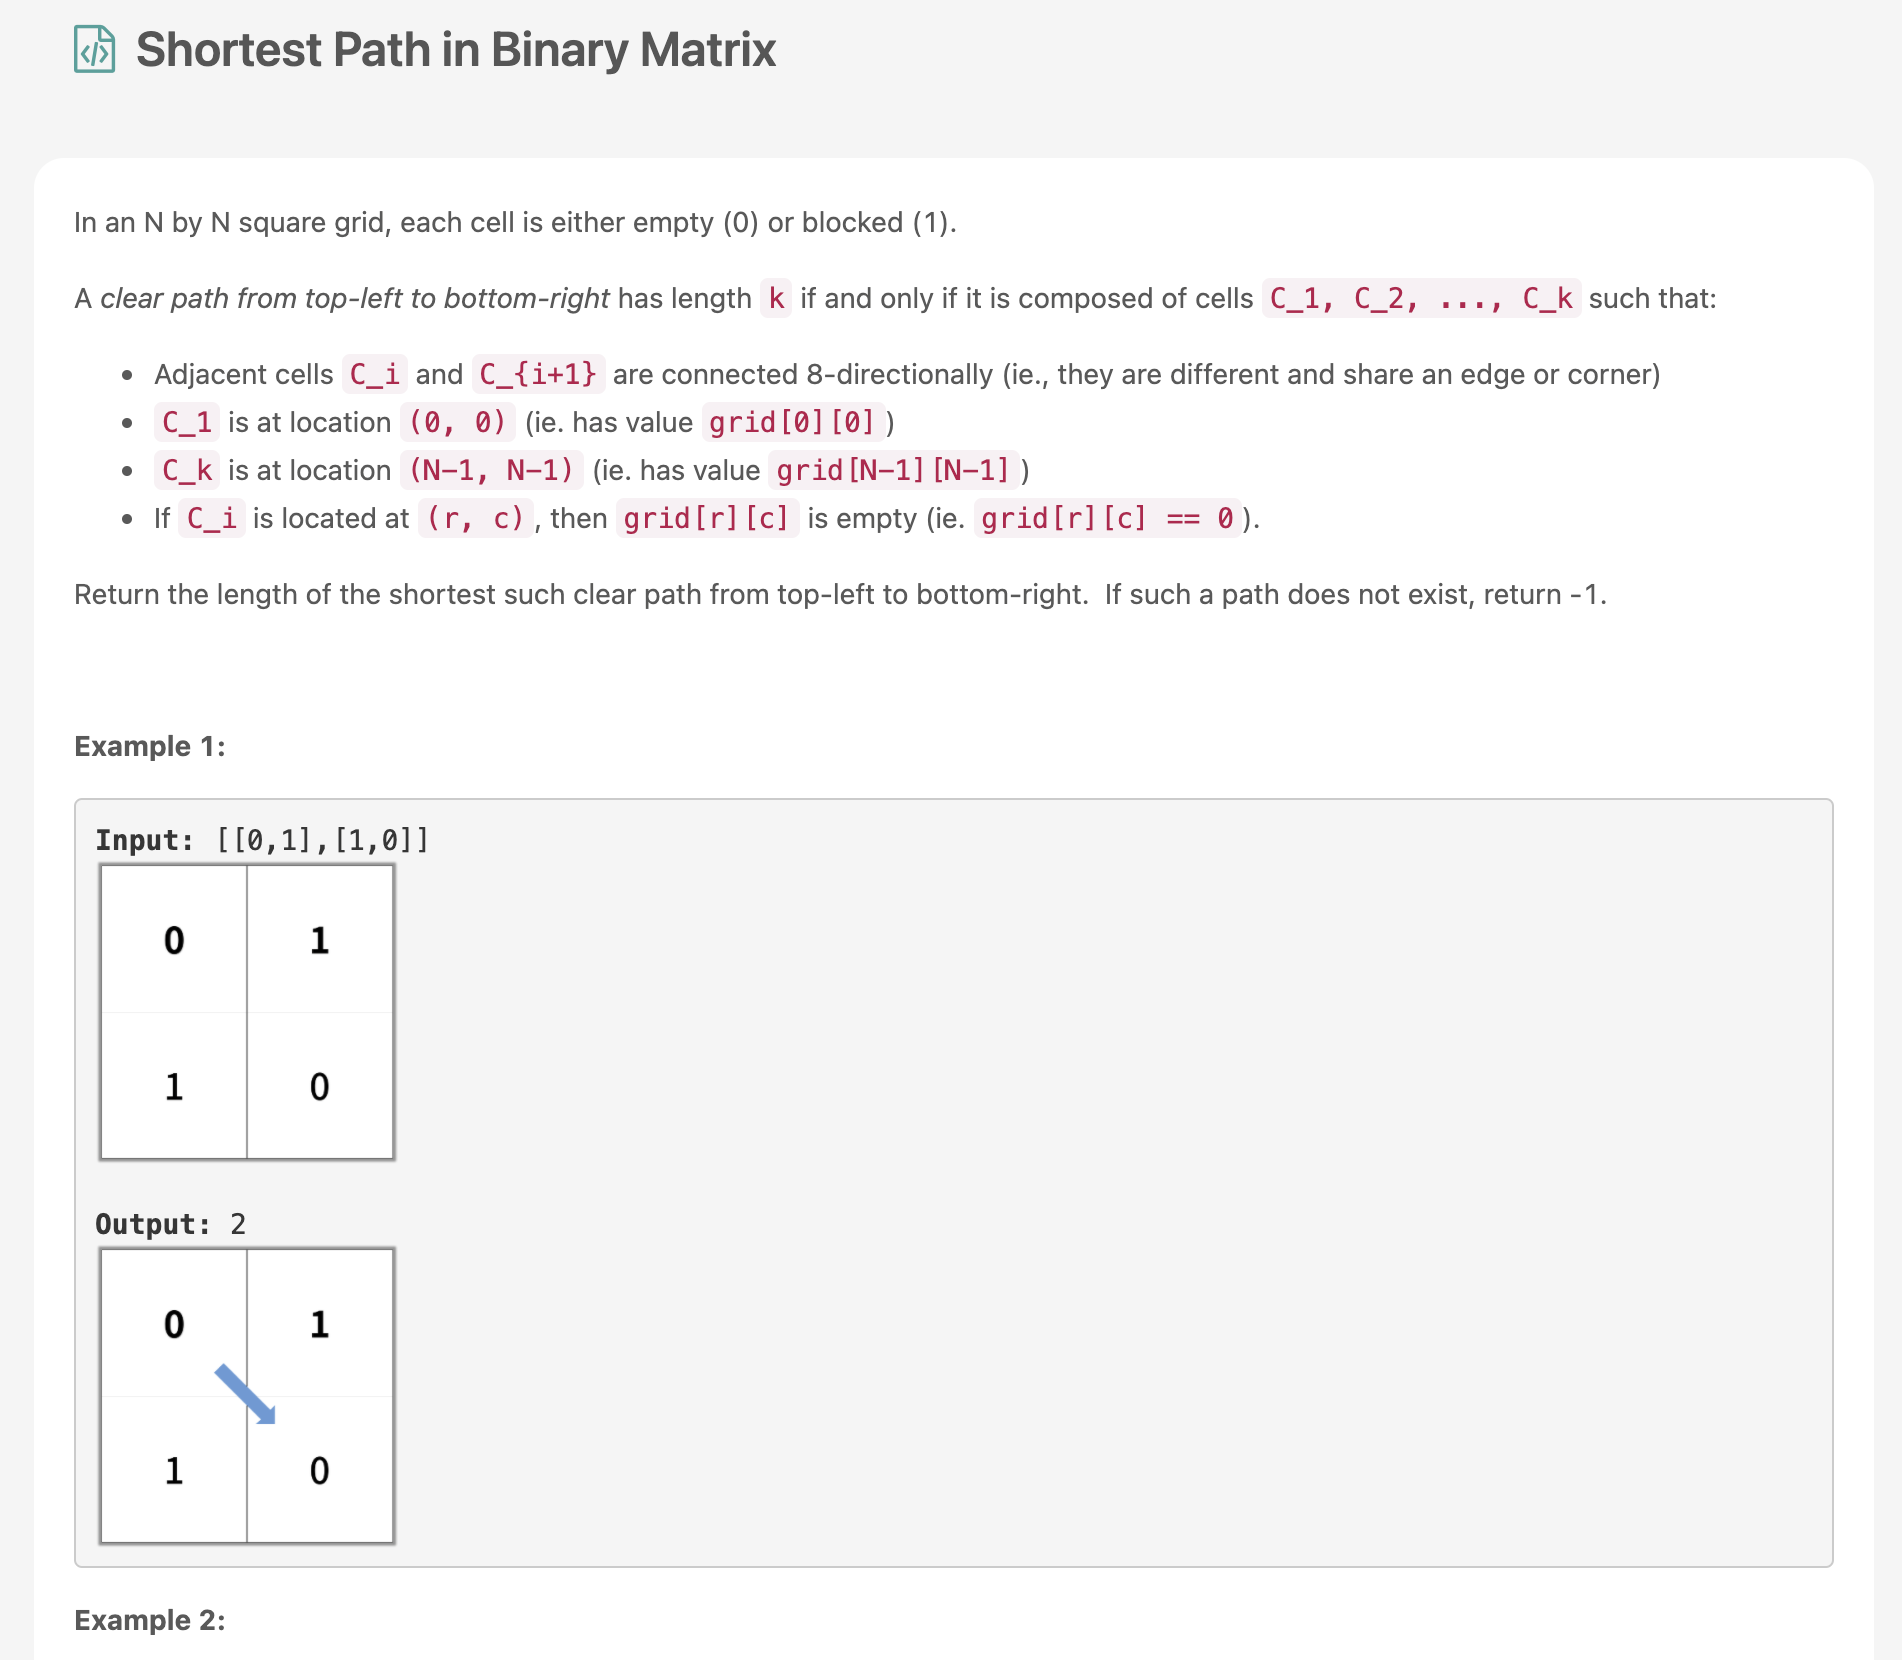Viewport: 1902px width, 1660px height.
Task: Click the "grid[r][c] == 0" code snippet
Action: 1107,518
